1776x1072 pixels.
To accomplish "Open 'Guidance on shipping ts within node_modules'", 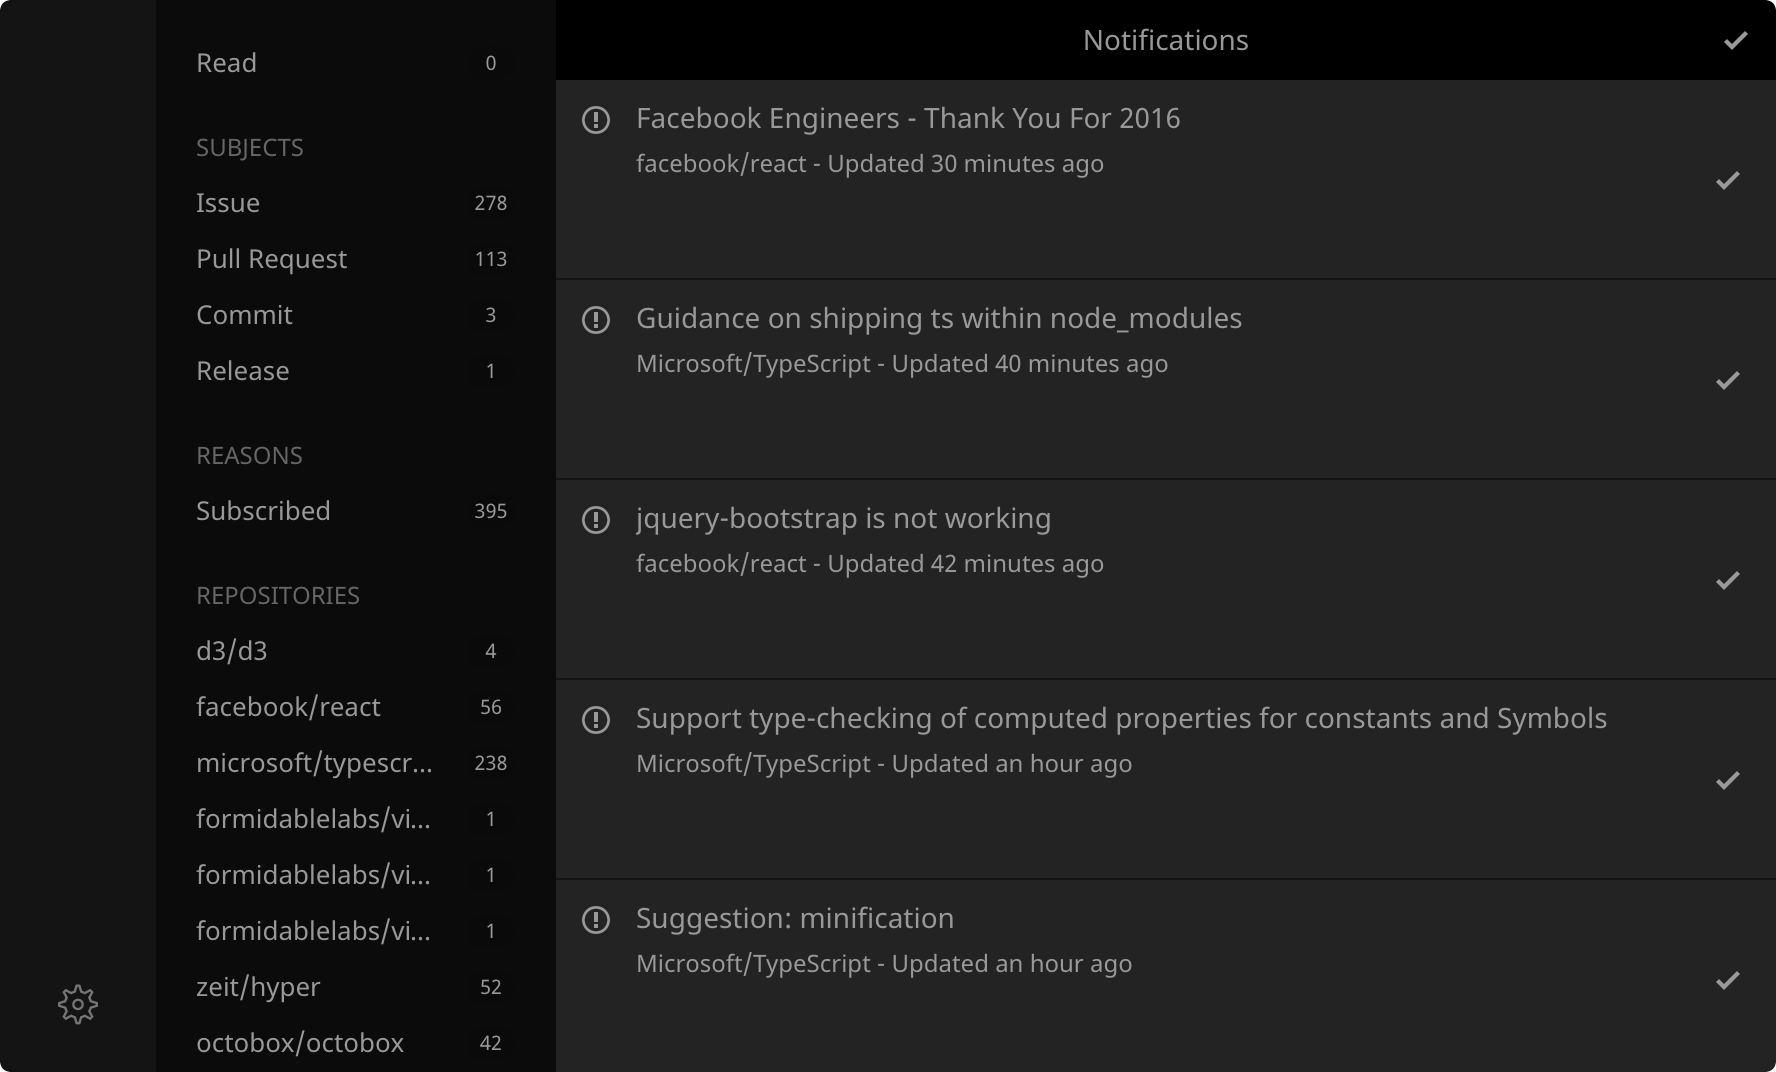I will [939, 318].
